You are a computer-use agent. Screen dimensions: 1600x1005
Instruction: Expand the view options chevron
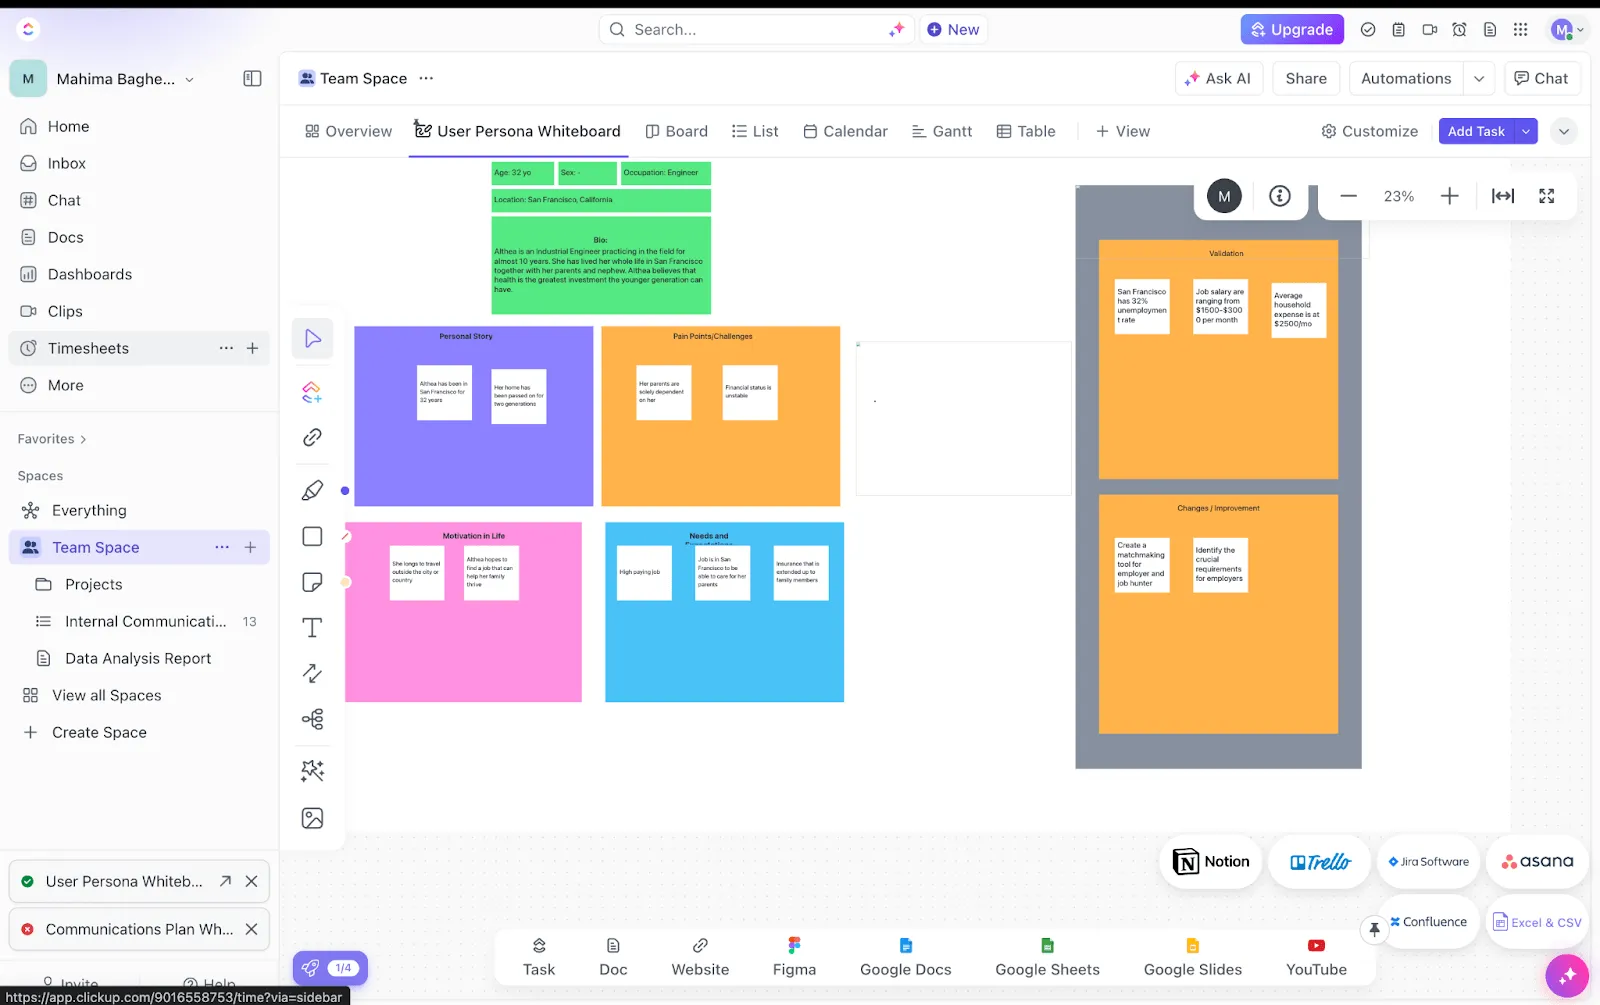click(1564, 131)
